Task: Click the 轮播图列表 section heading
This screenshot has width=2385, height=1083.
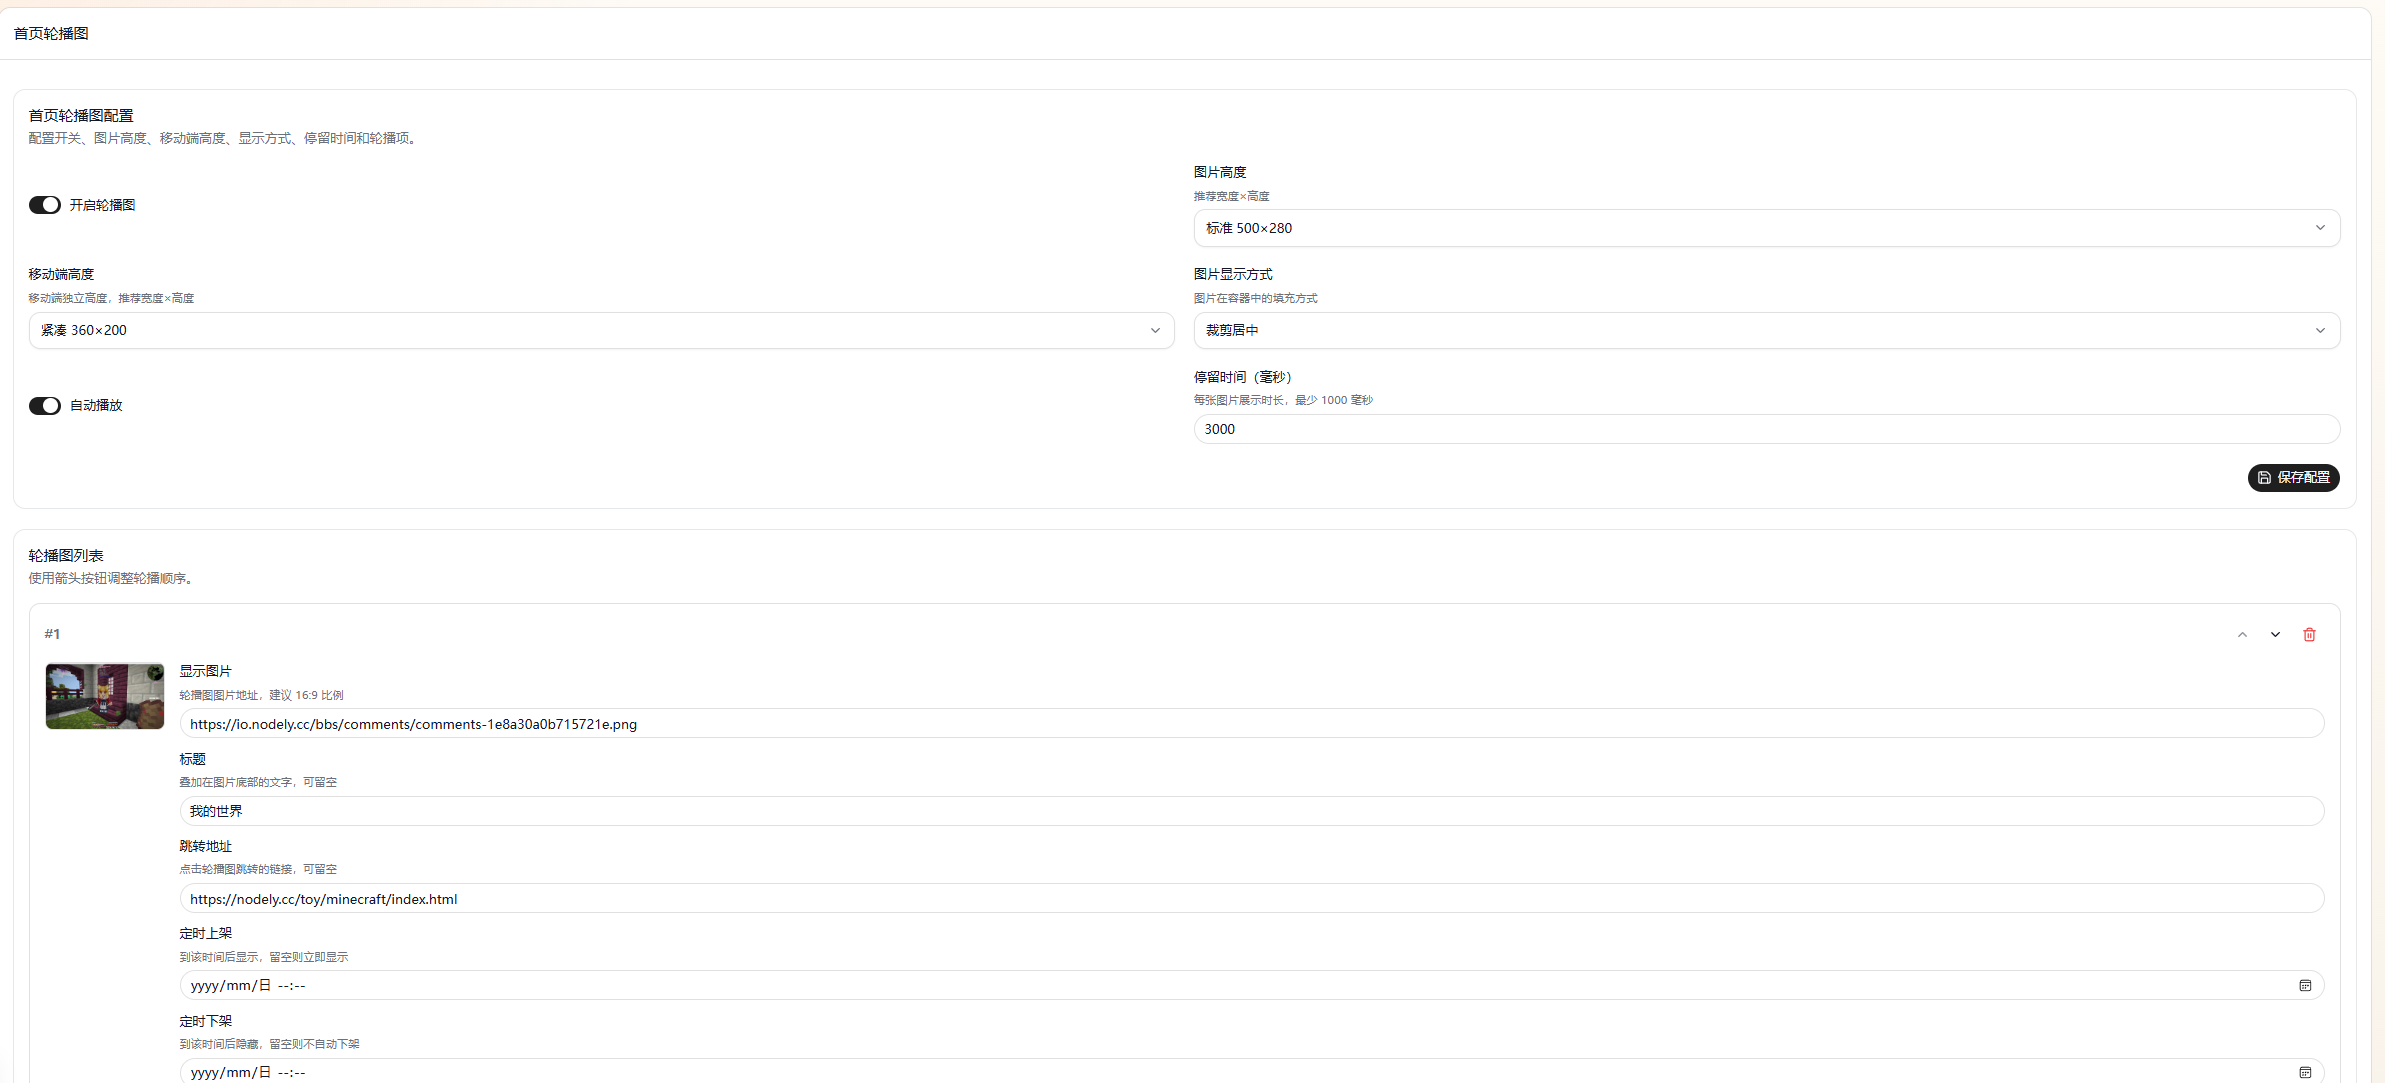Action: click(66, 556)
